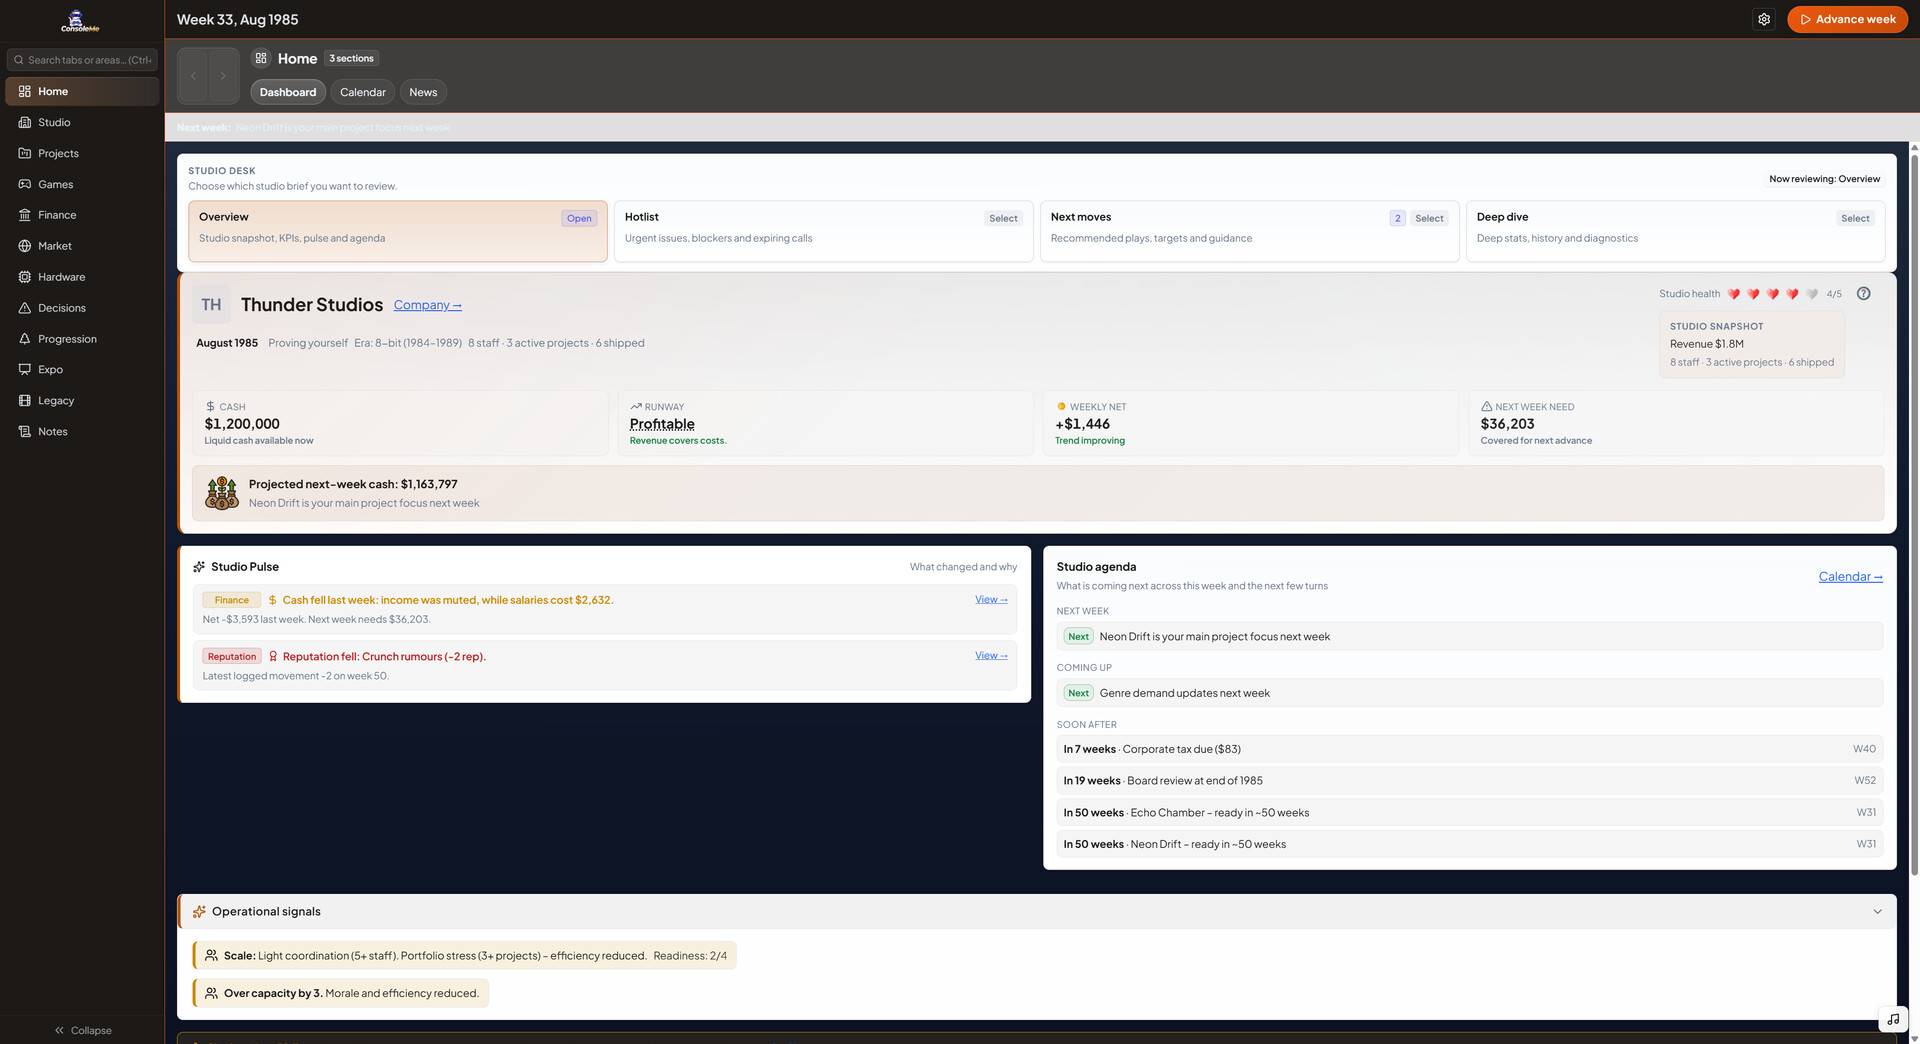Open the studio health help icon
This screenshot has height=1044, width=1920.
(1863, 294)
